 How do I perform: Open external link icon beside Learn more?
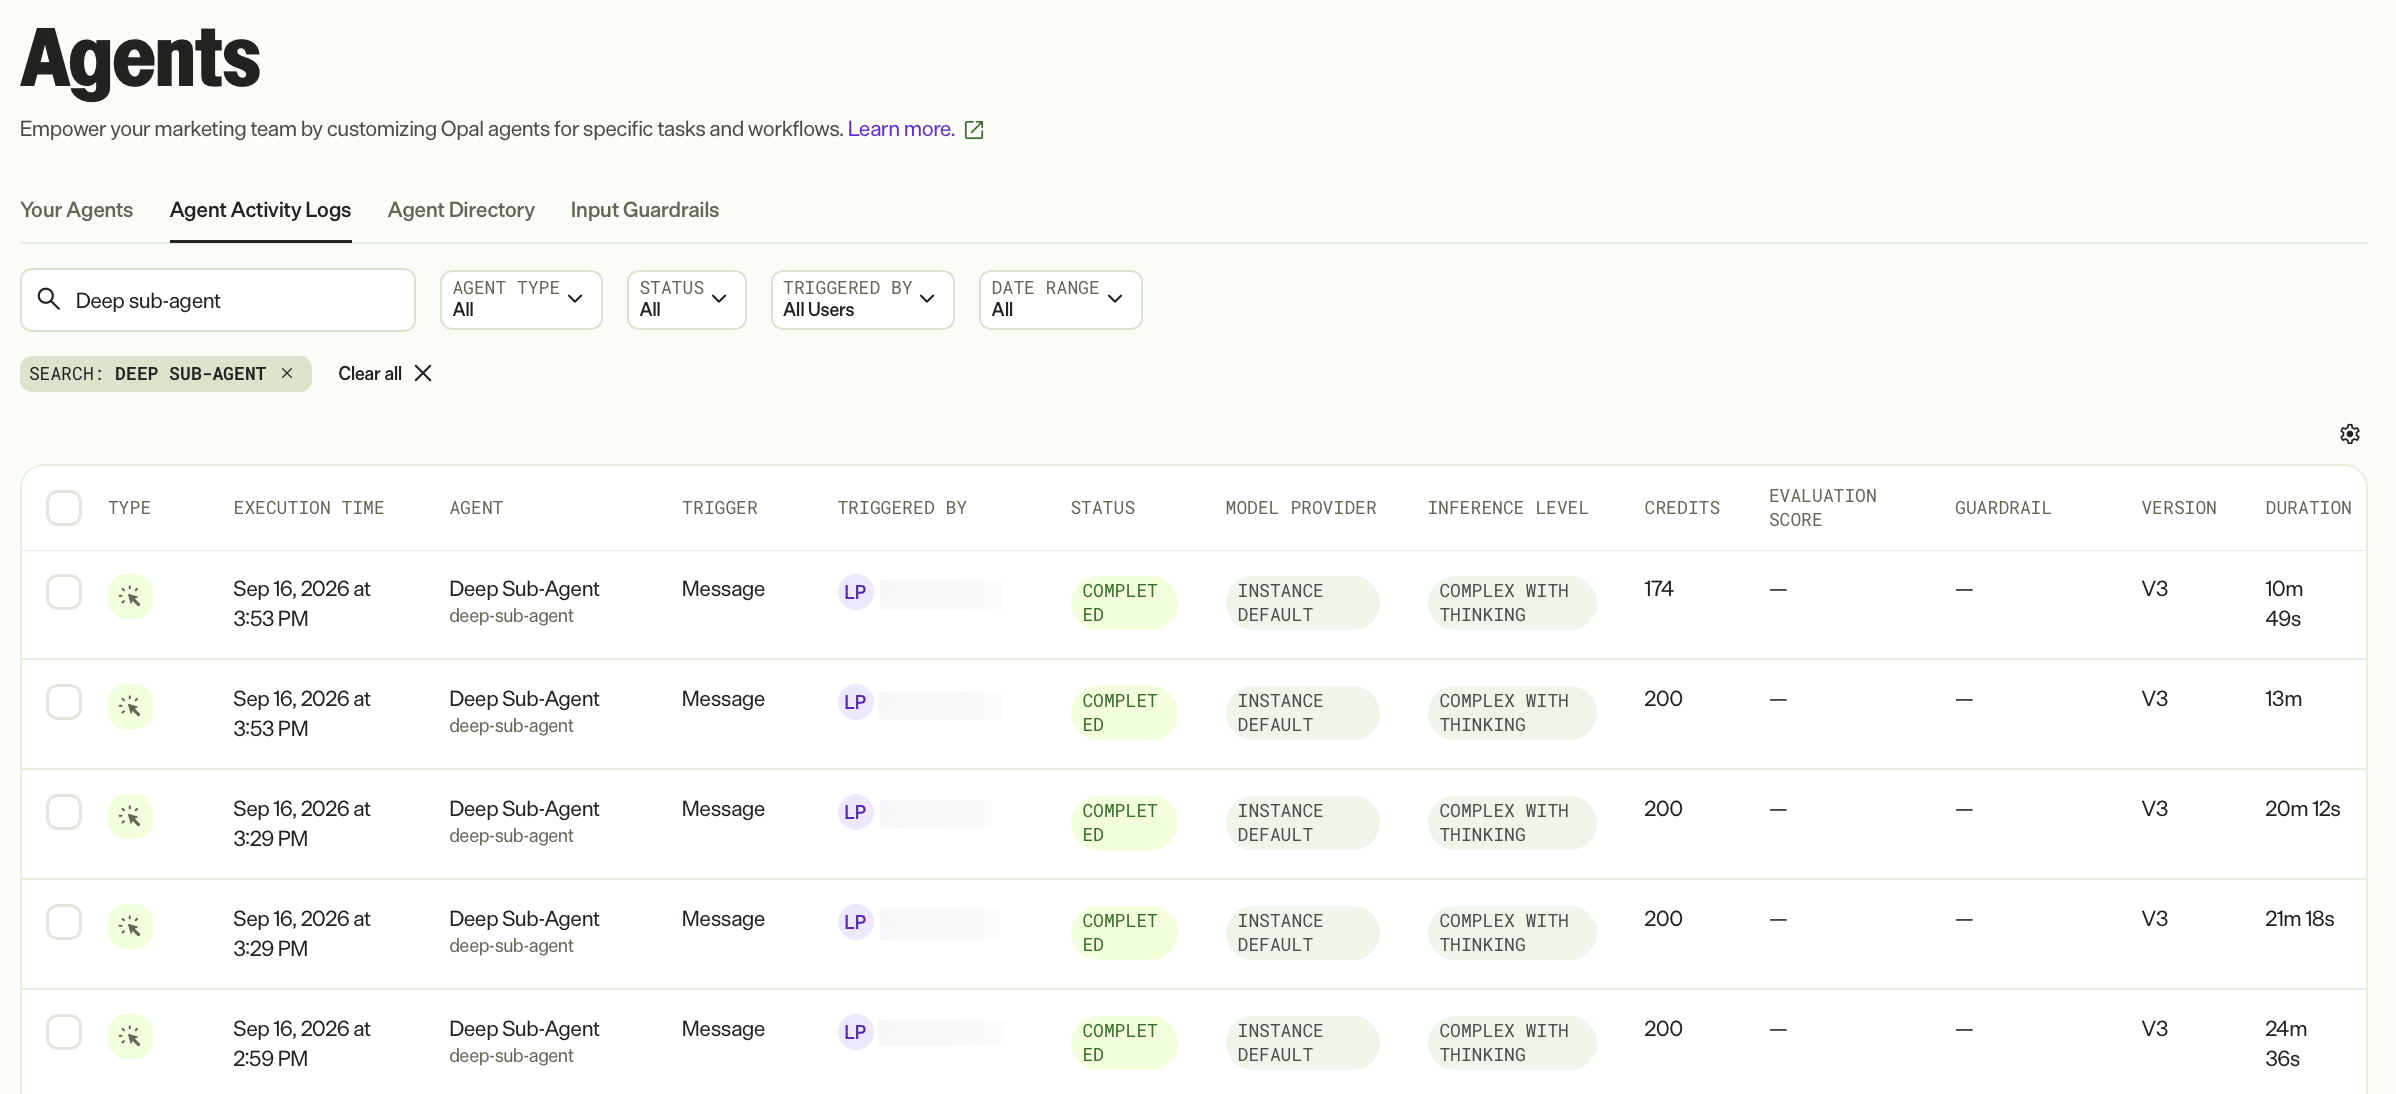tap(973, 130)
